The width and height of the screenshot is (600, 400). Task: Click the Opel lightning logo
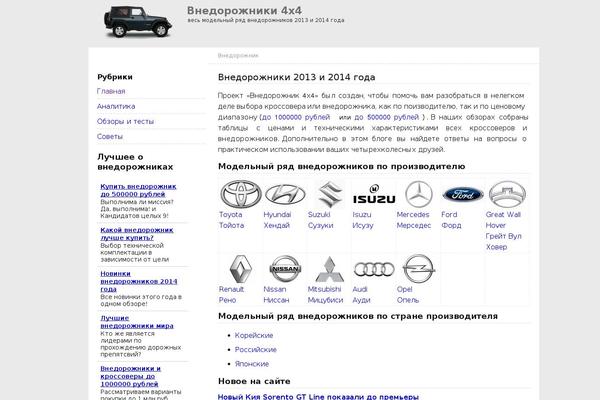[419, 269]
